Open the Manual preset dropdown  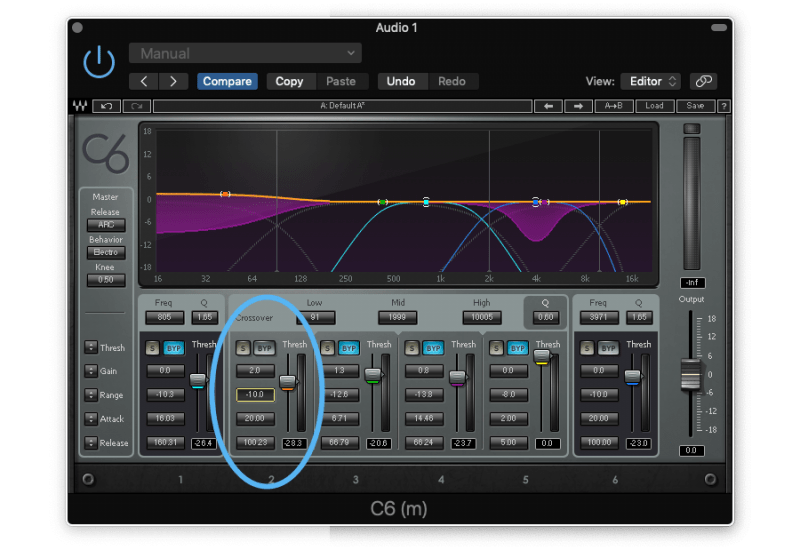click(x=245, y=53)
